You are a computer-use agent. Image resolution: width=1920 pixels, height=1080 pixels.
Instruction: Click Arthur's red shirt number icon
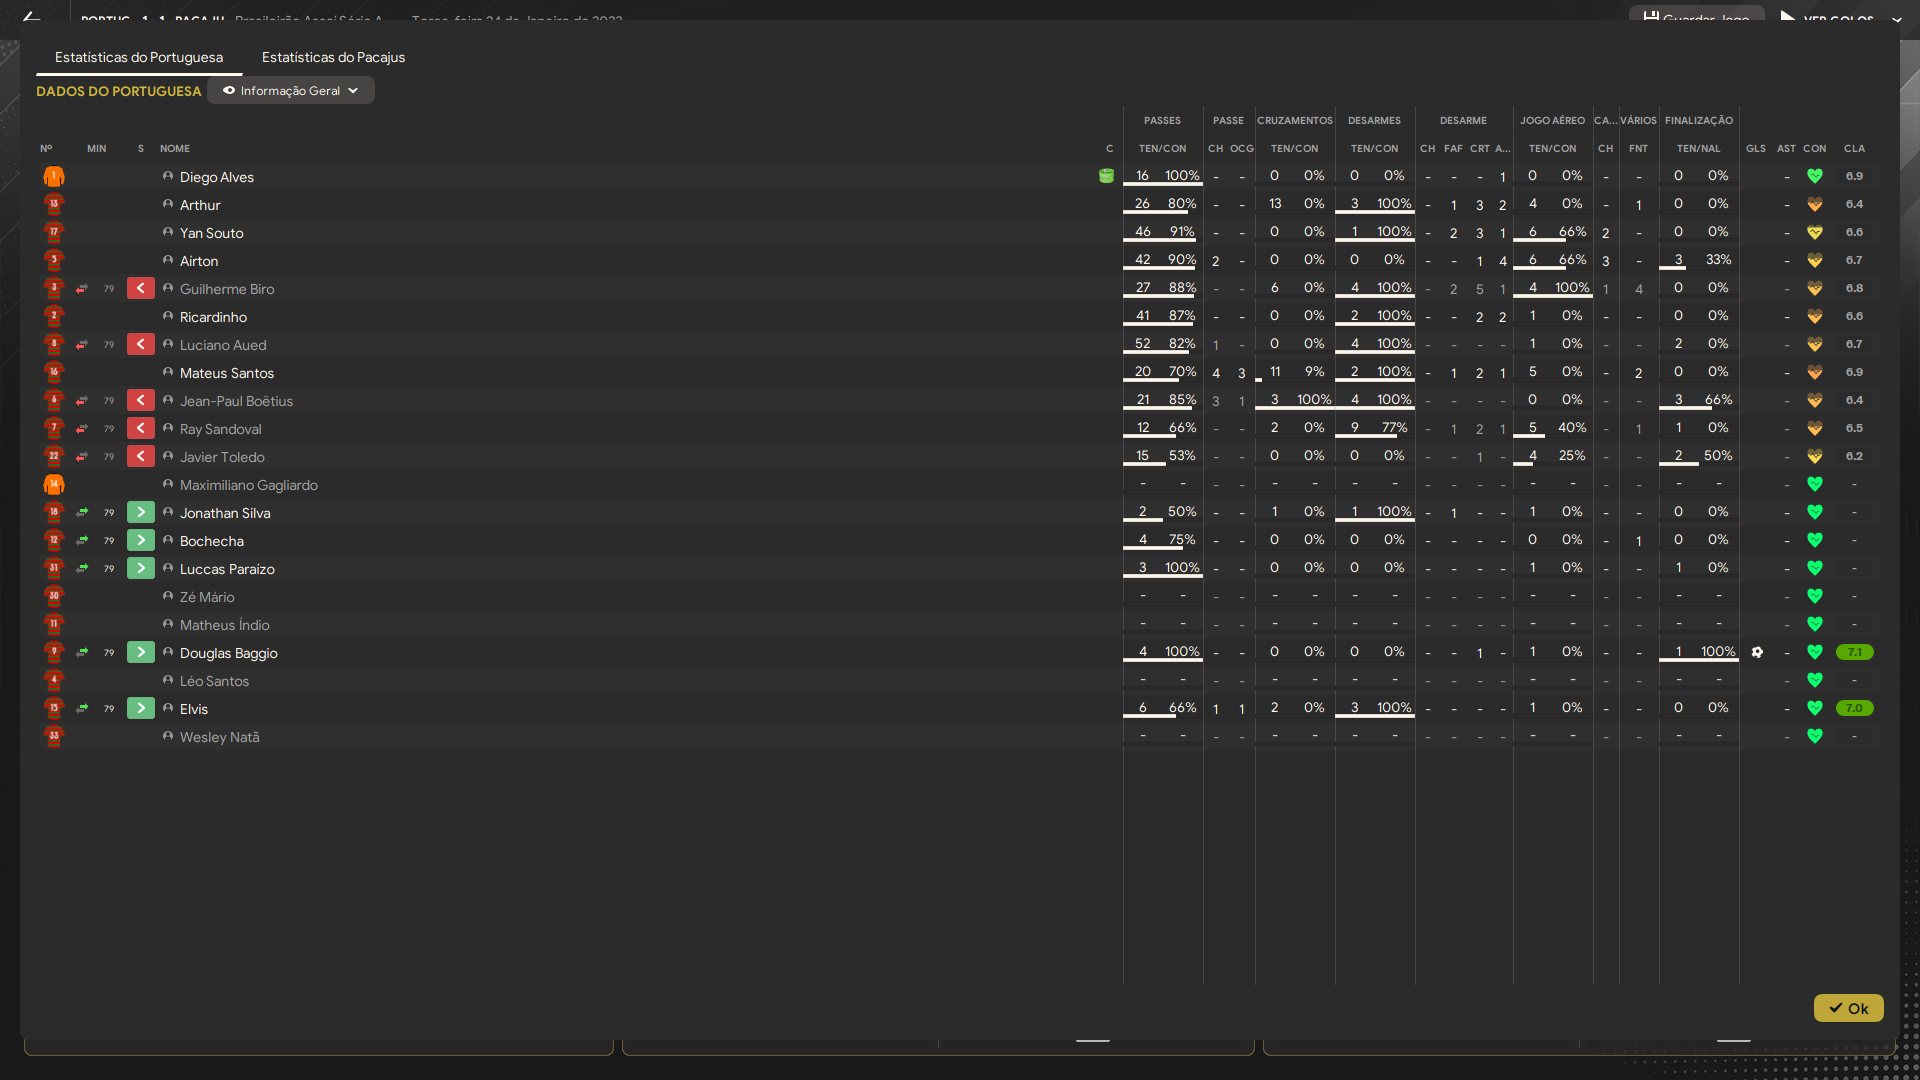(54, 205)
